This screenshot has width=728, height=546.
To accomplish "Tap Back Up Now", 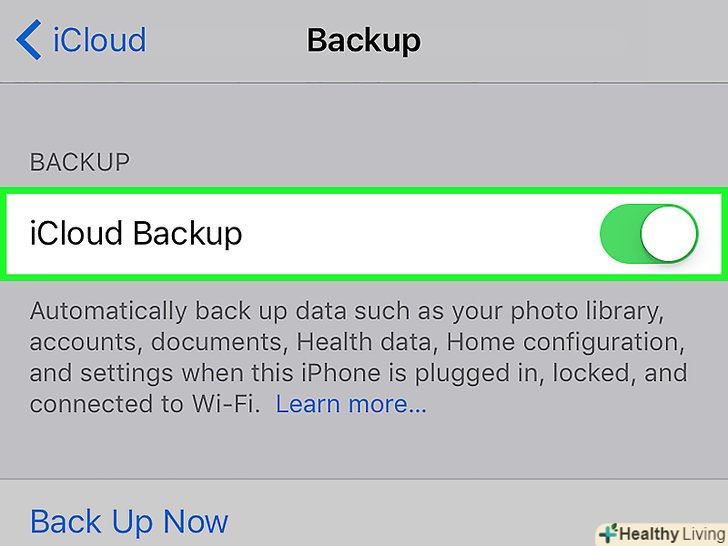I will 129,521.
